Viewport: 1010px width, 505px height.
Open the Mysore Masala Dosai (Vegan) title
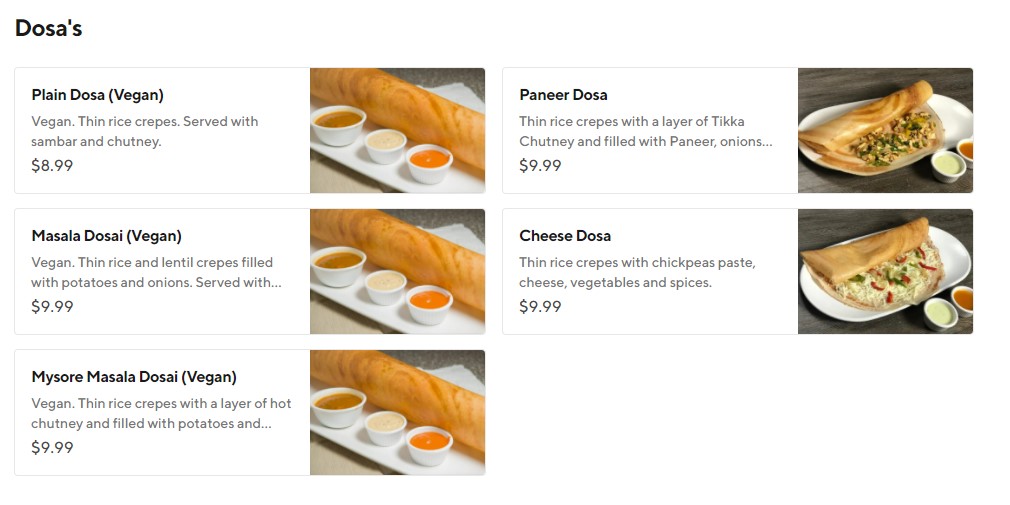[x=134, y=377]
